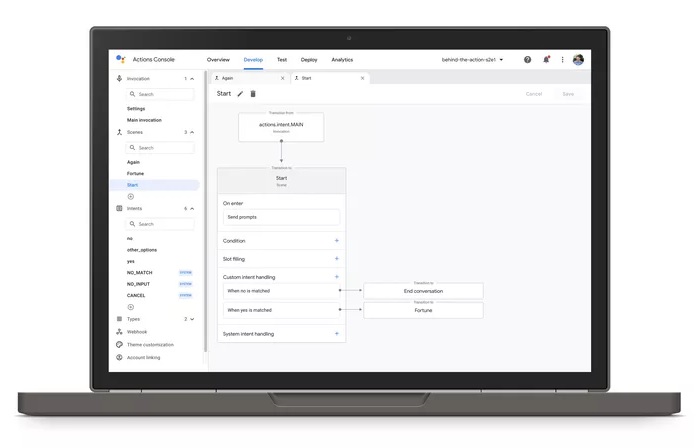Click the actions.intent.MAIN node
700x448 pixels.
(x=281, y=127)
